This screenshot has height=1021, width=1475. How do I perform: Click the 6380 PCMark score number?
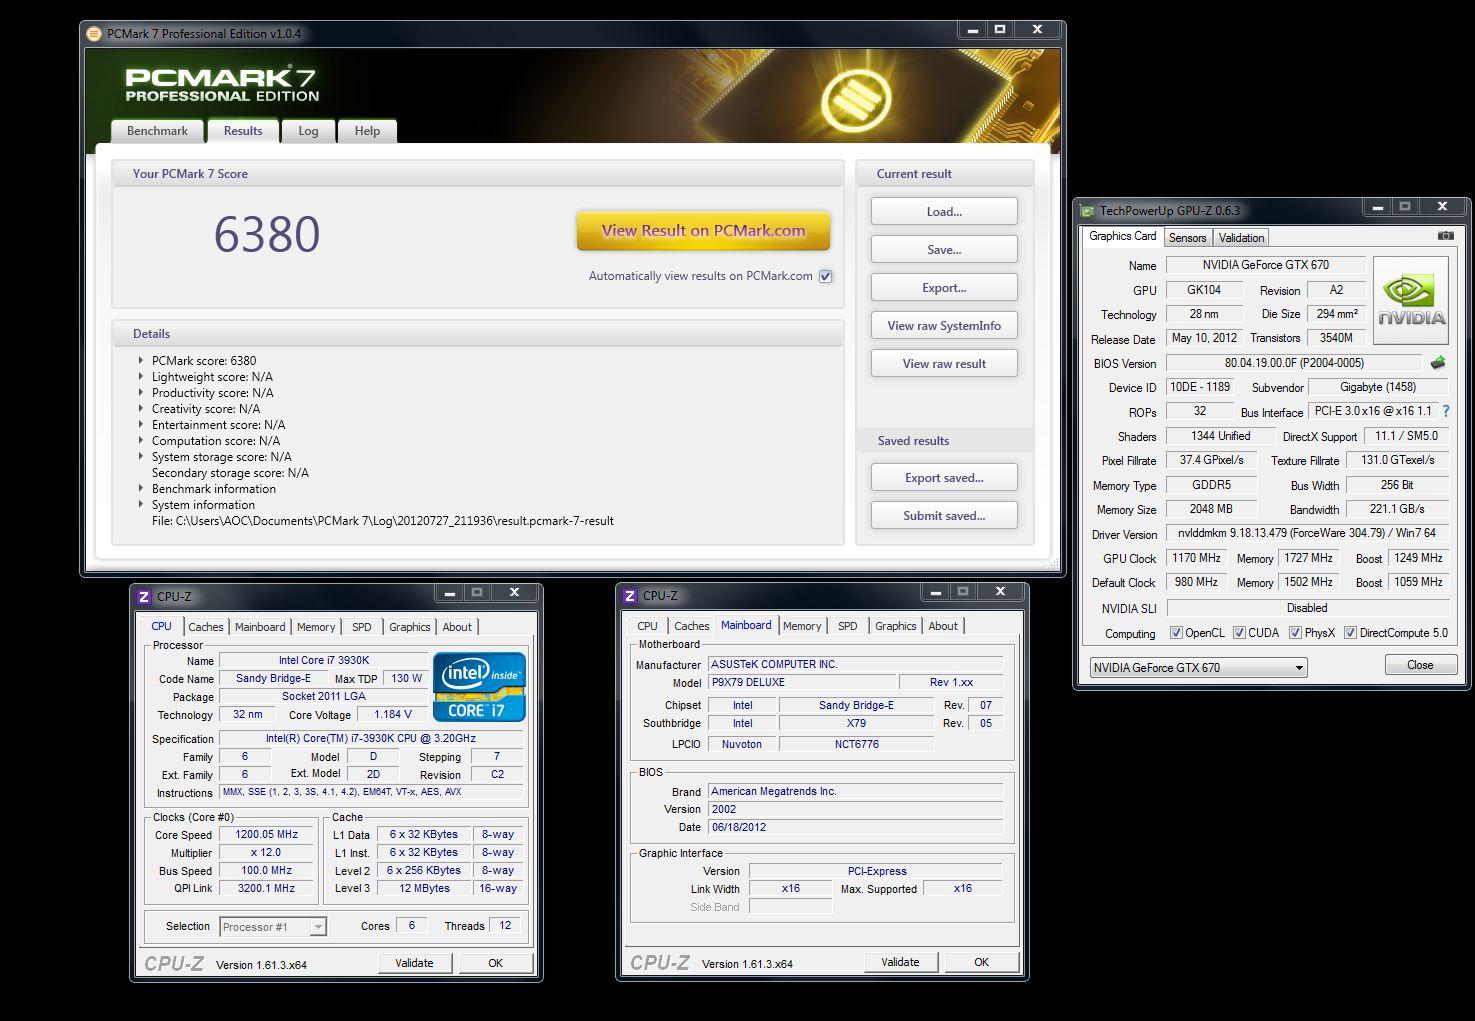pyautogui.click(x=267, y=234)
